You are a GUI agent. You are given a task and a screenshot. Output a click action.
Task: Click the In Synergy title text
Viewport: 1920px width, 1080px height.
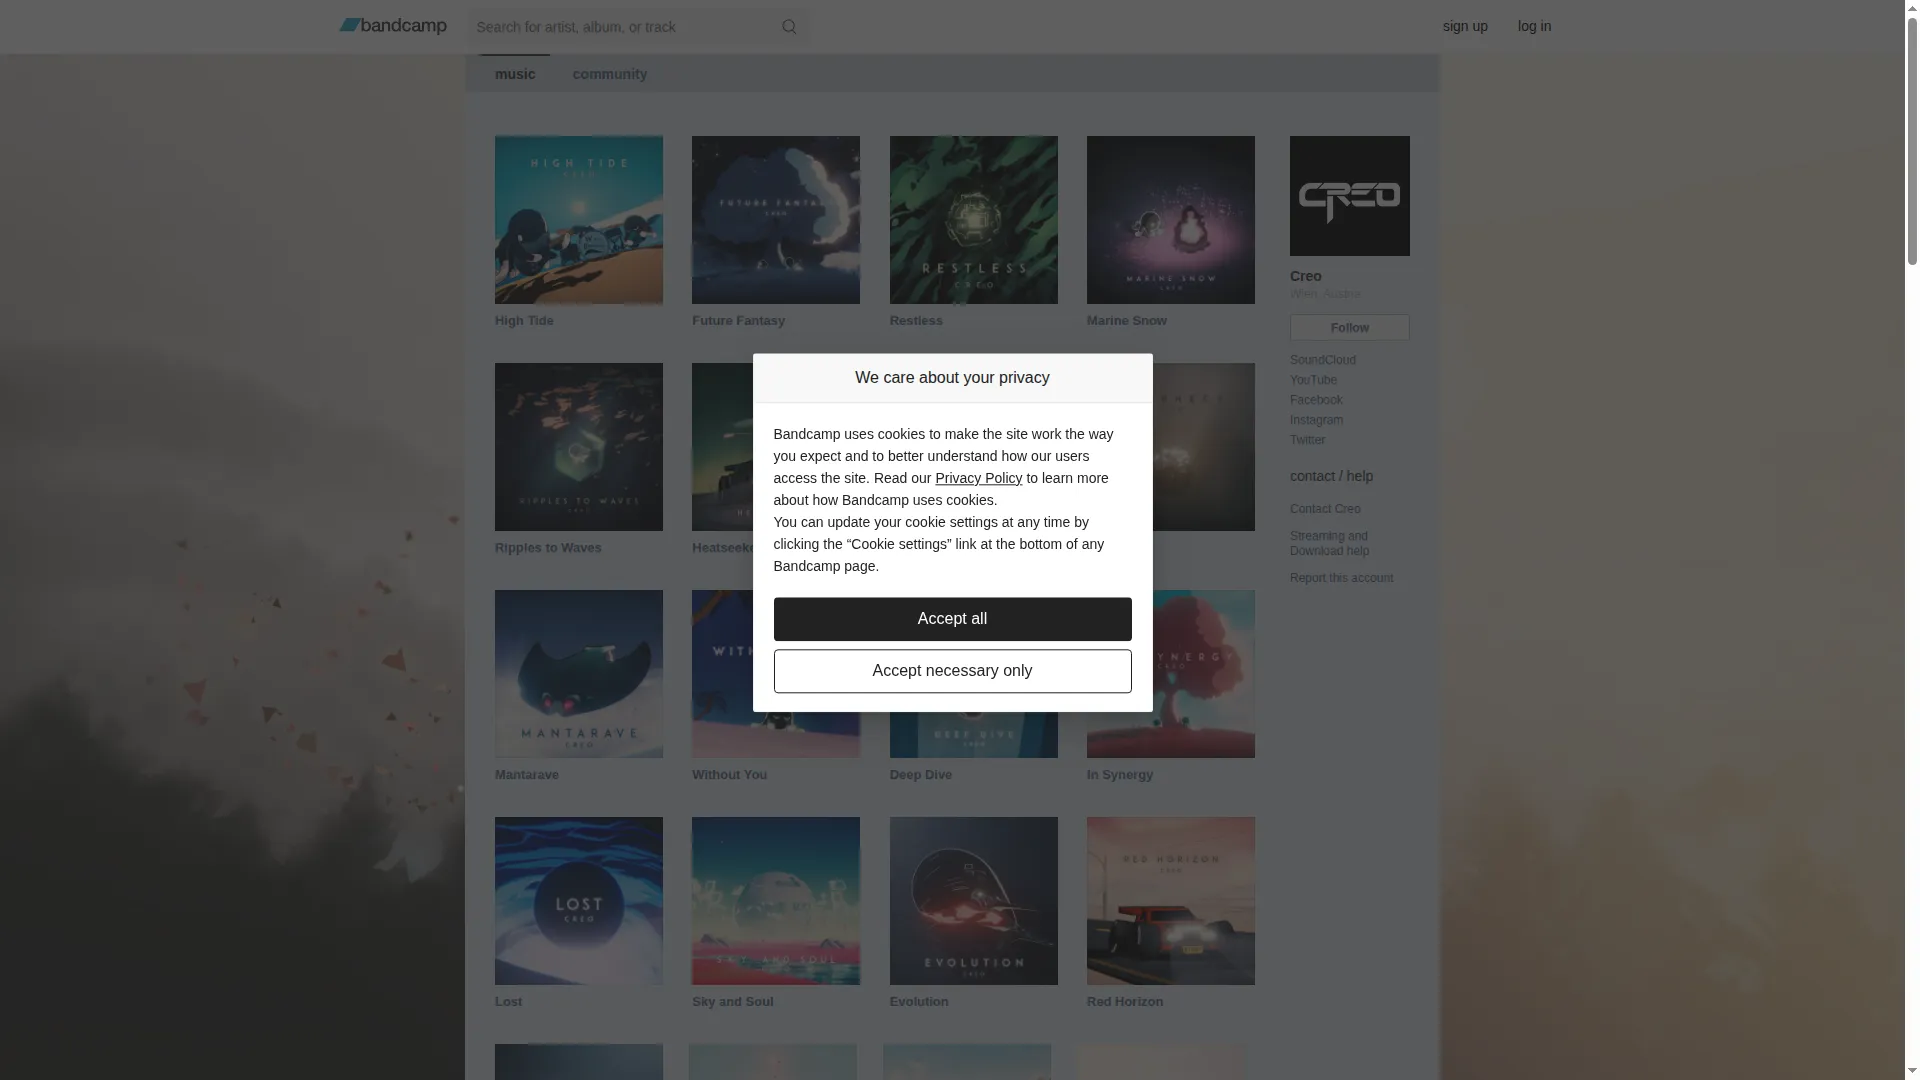point(1120,775)
